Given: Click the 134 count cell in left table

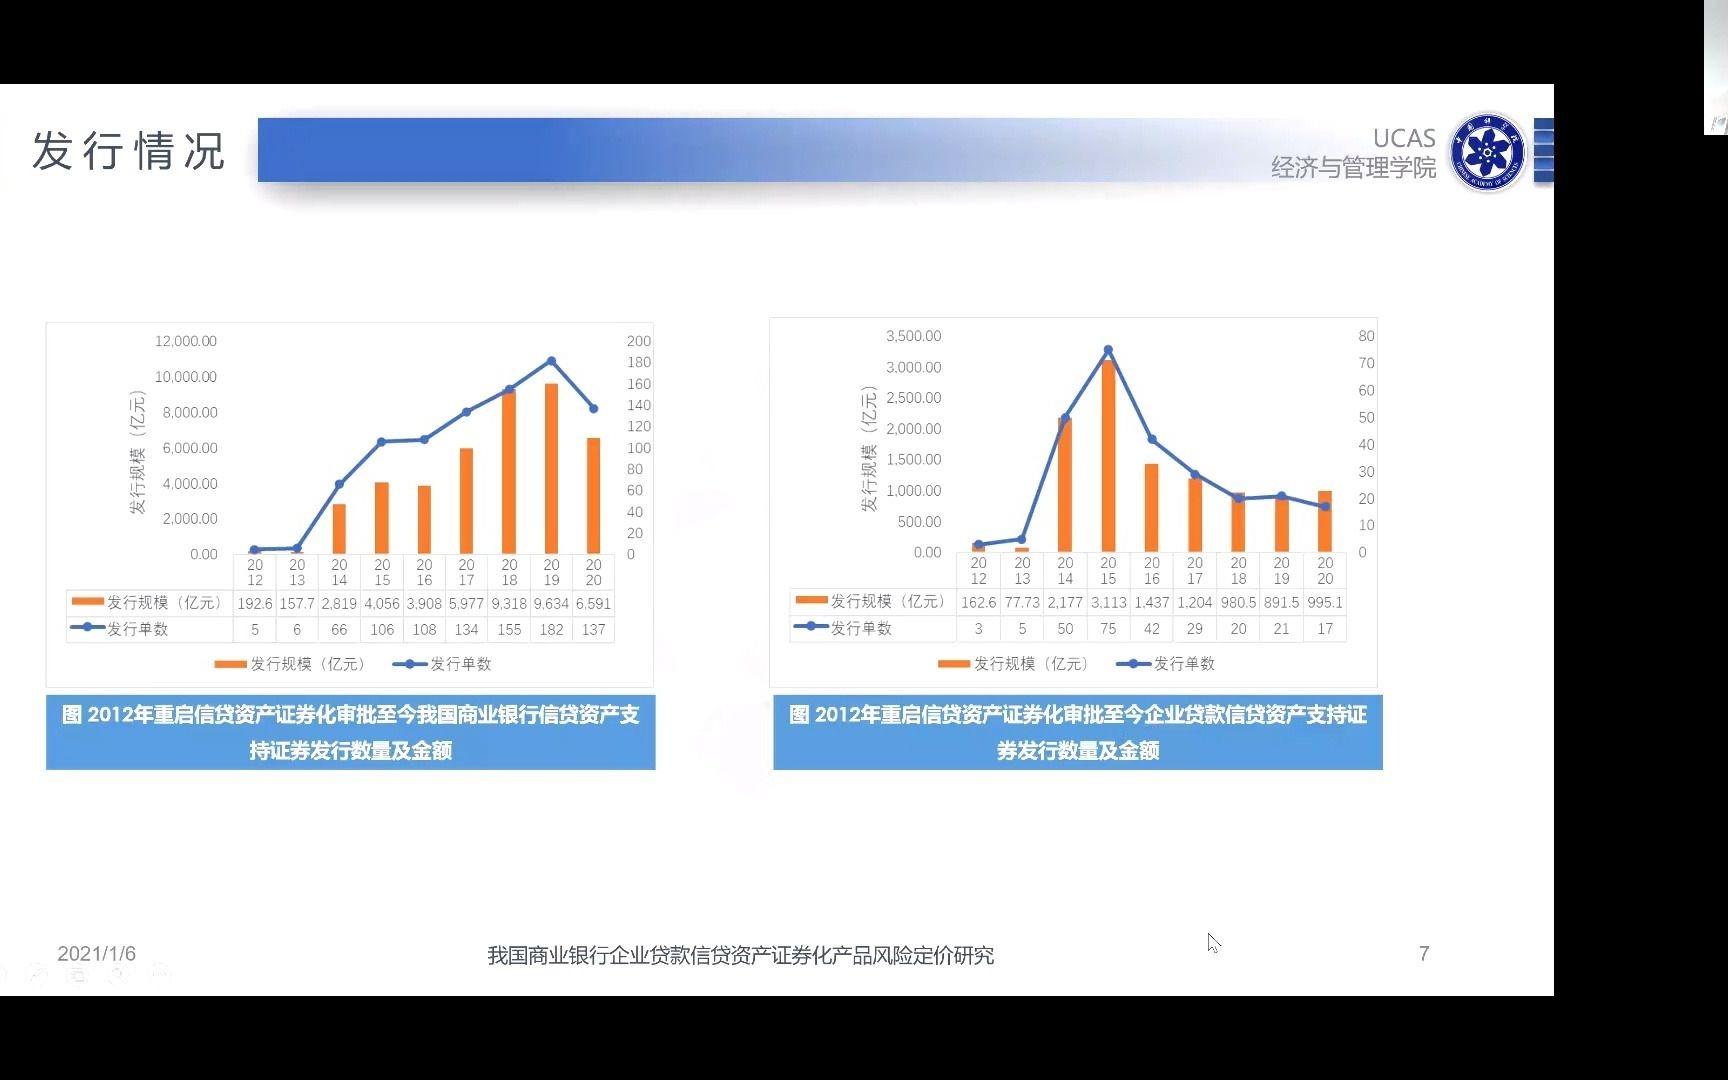Looking at the screenshot, I should [x=466, y=629].
